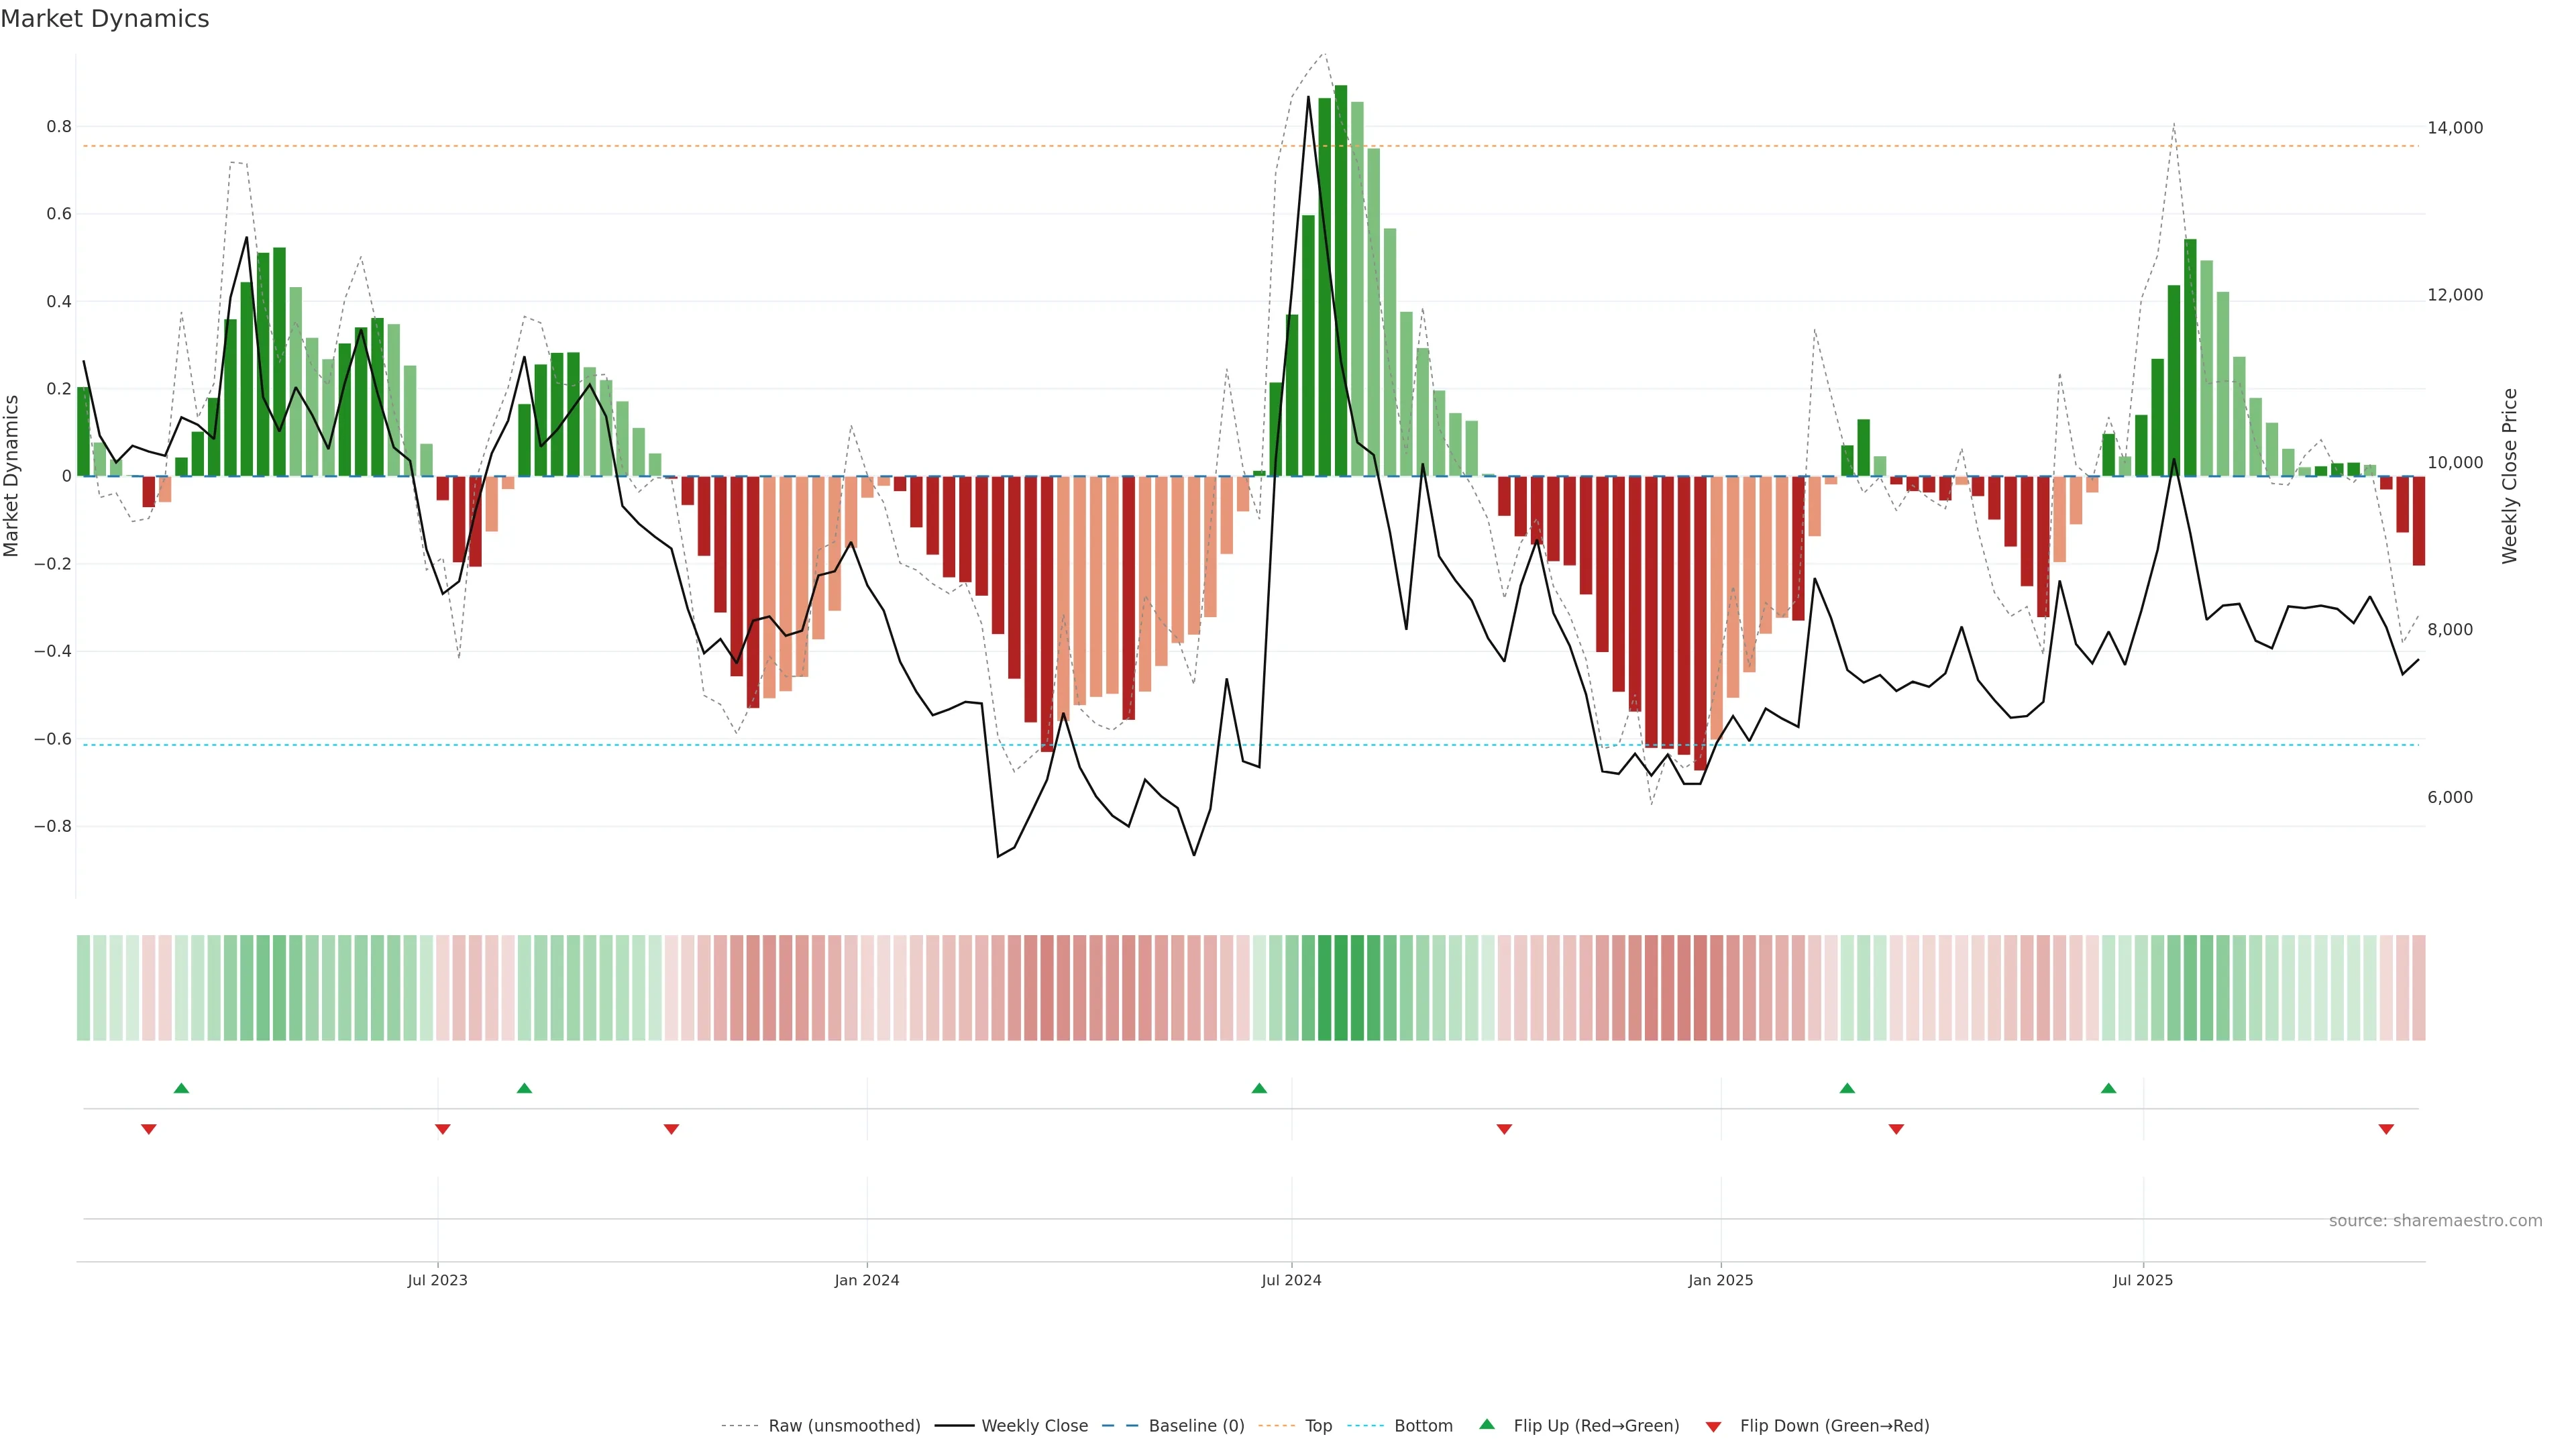The image size is (2576, 1449).
Task: Toggle the Top threshold legend entry
Action: pyautogui.click(x=1318, y=1426)
